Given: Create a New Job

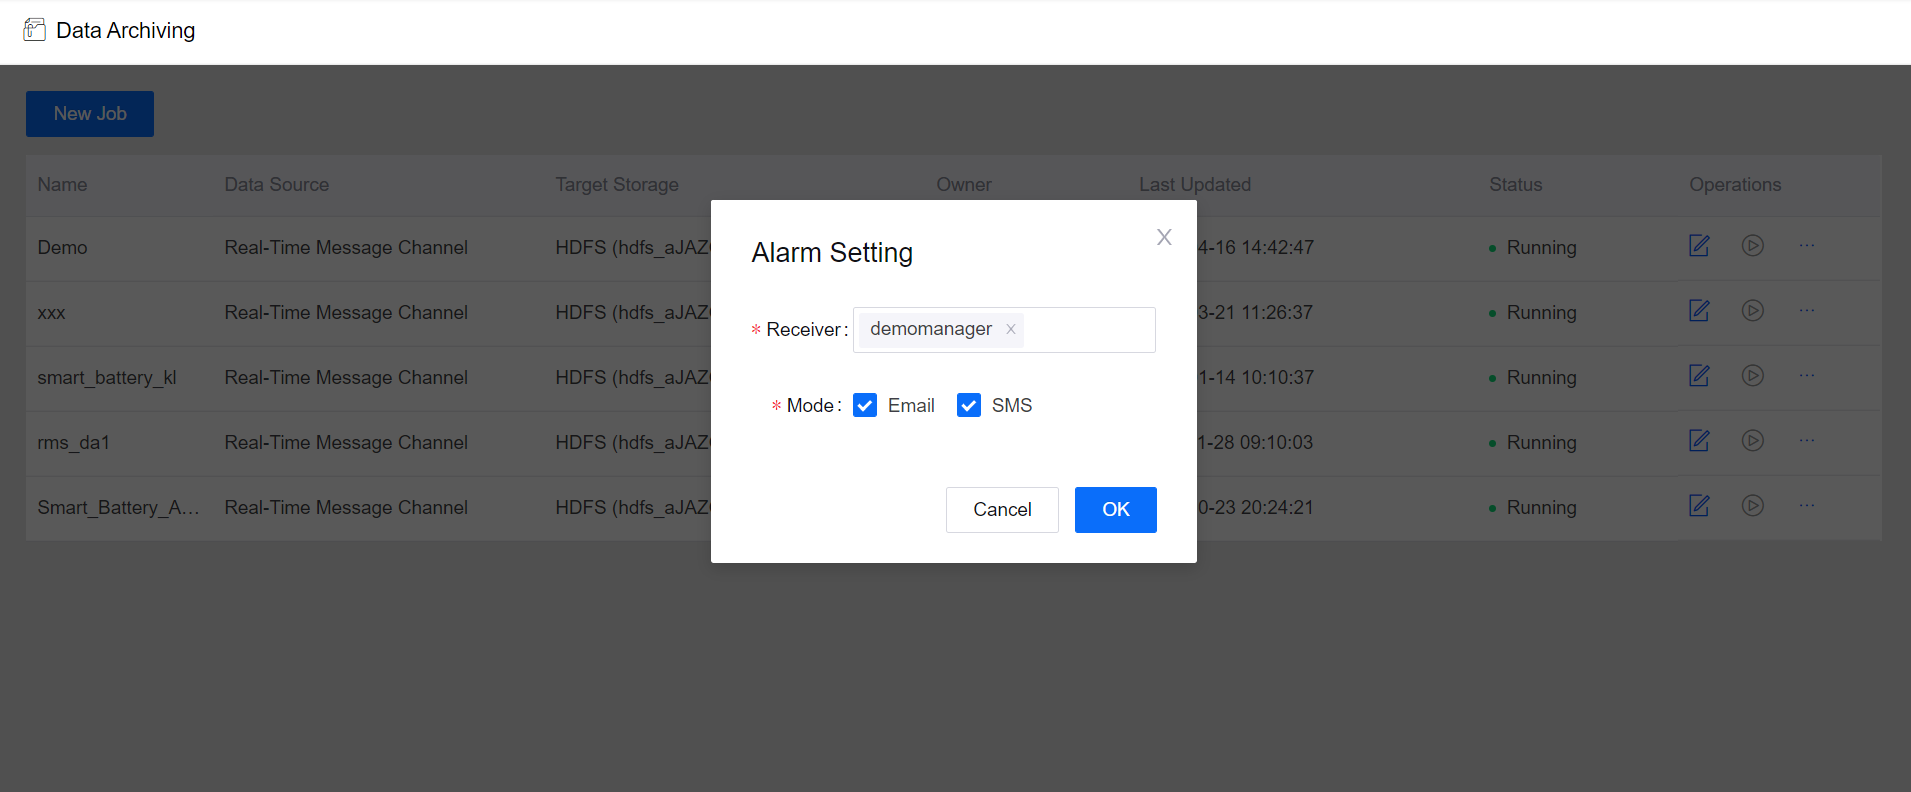Looking at the screenshot, I should [90, 114].
